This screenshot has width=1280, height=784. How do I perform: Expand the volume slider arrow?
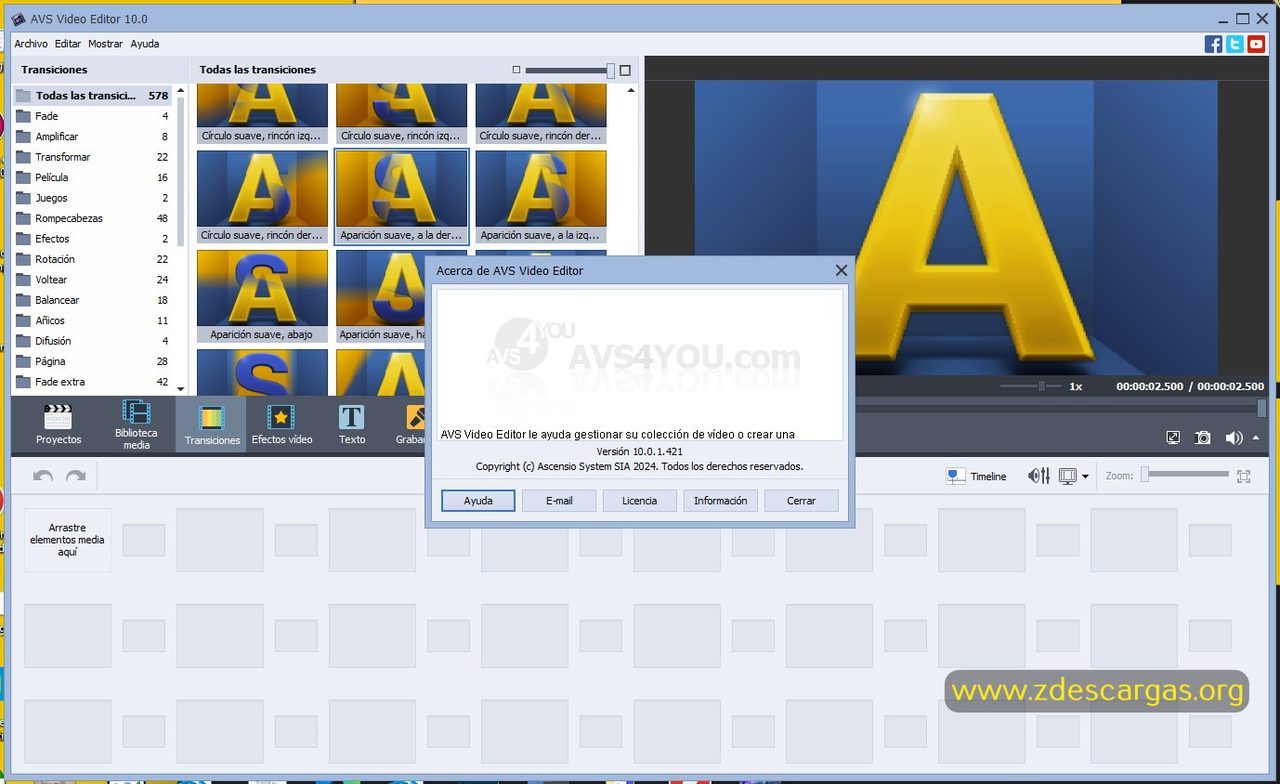click(x=1256, y=437)
